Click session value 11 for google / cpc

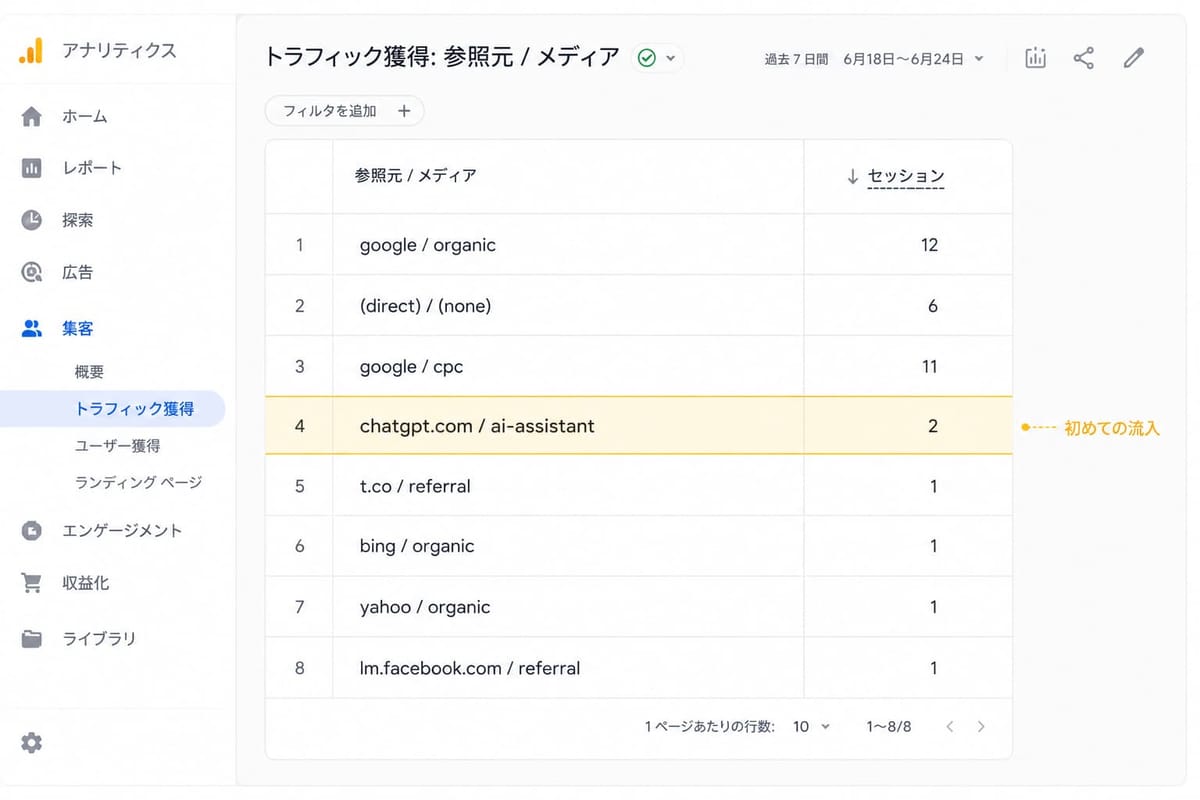click(x=929, y=366)
